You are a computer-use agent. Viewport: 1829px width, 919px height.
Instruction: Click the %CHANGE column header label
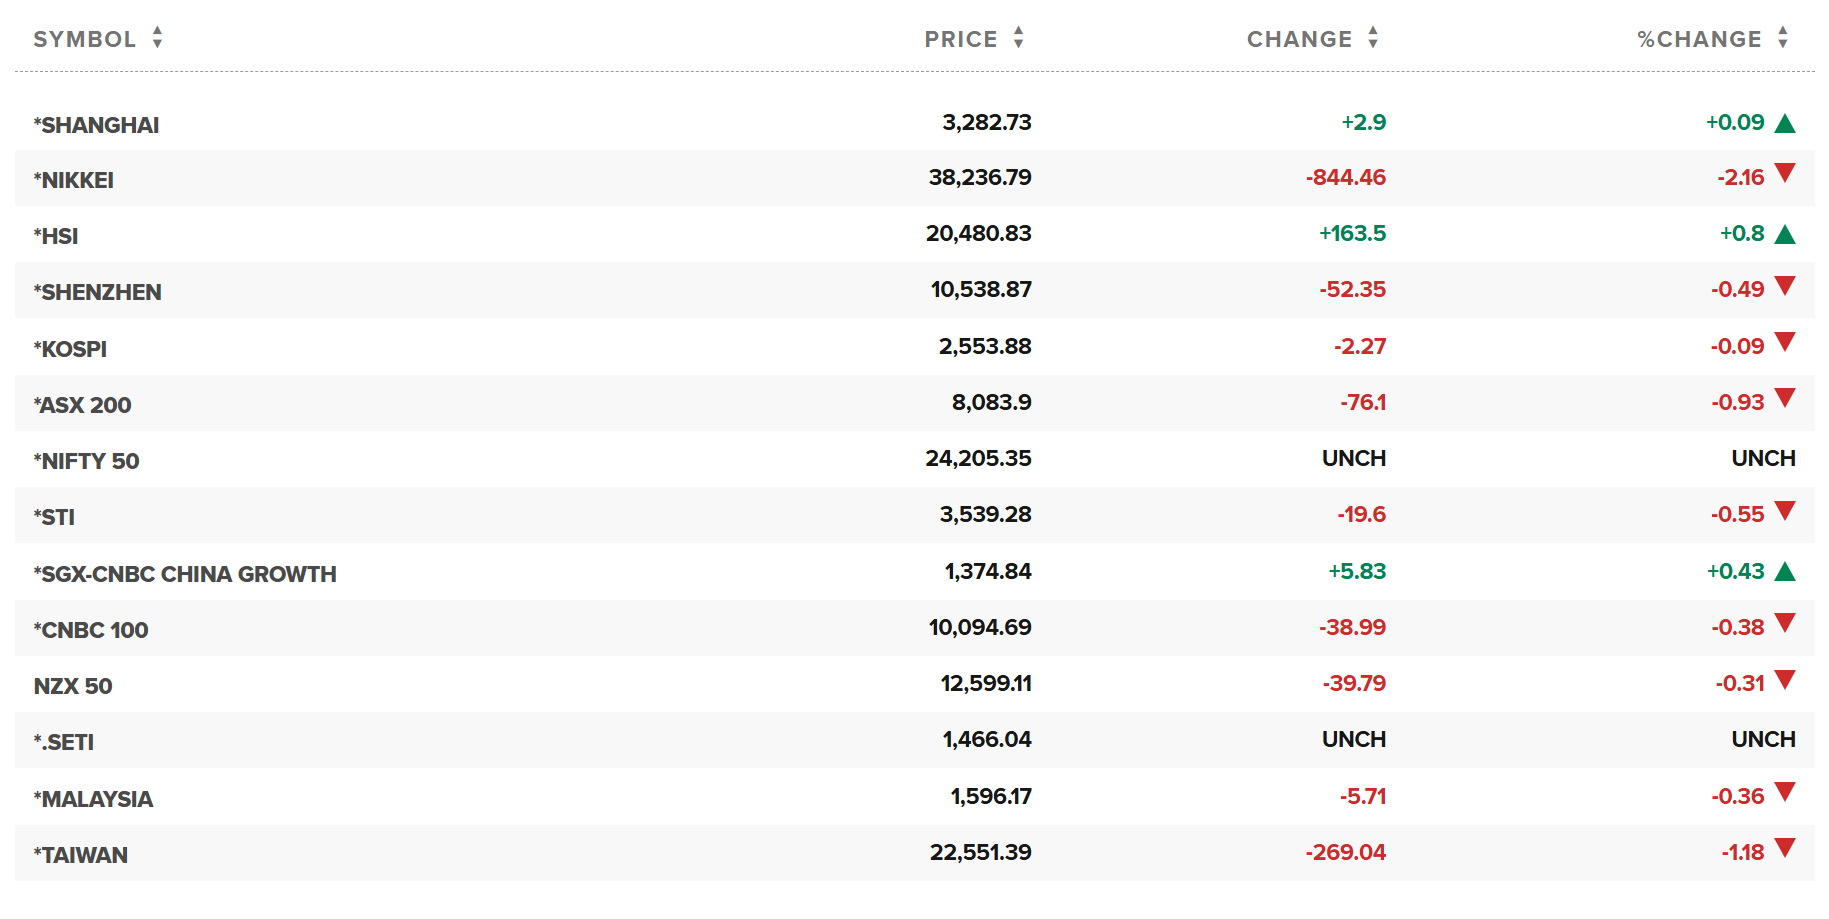1699,39
